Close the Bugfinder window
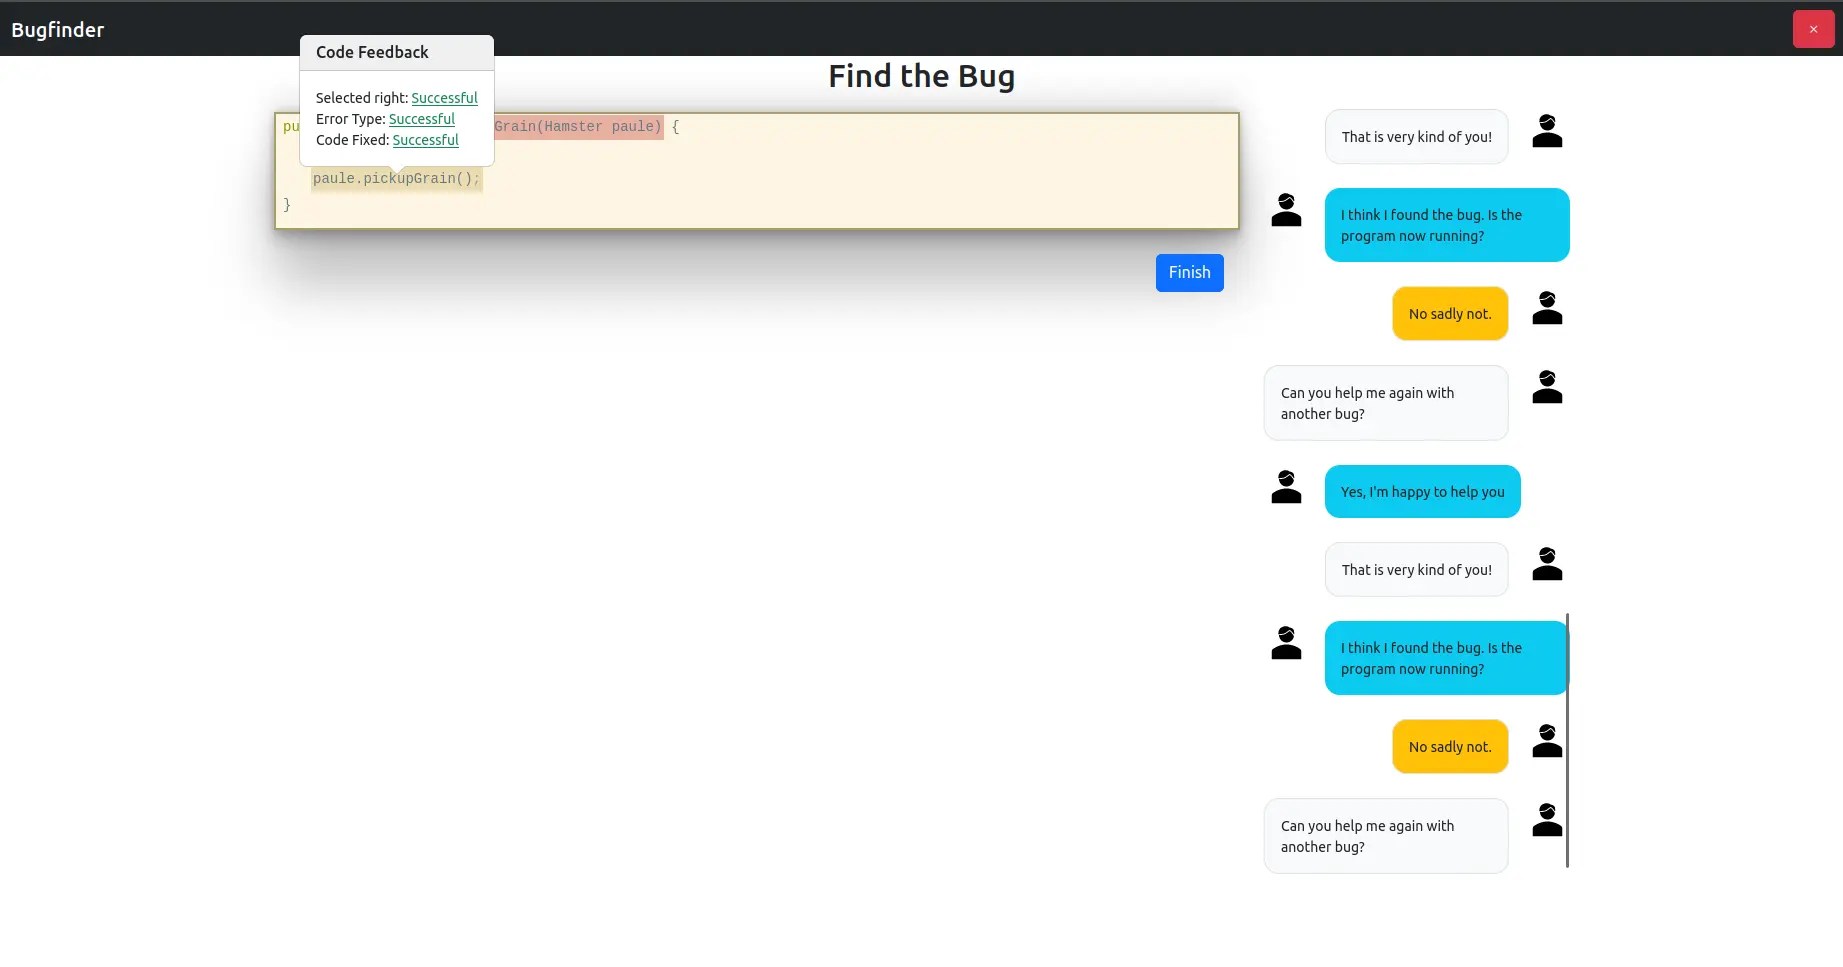The width and height of the screenshot is (1843, 967). click(1813, 29)
